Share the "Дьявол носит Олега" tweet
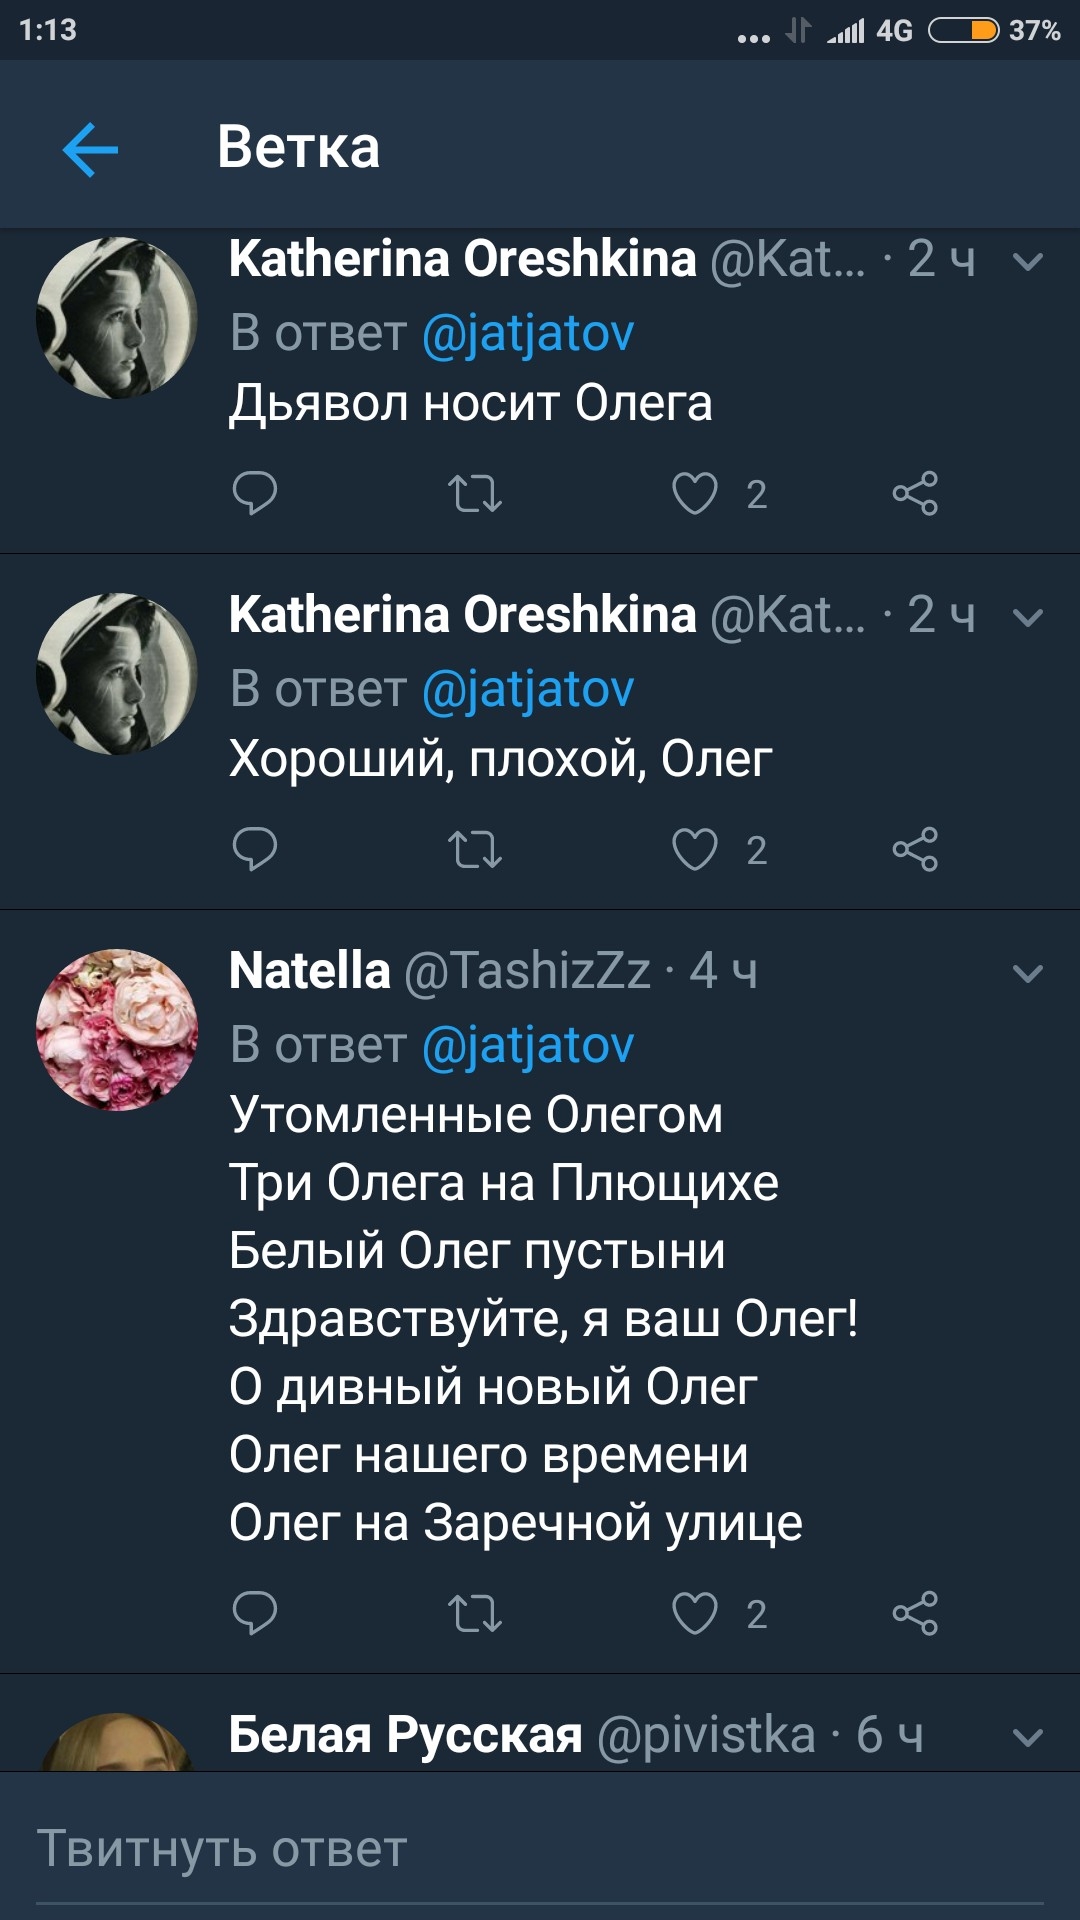1080x1920 pixels. click(x=915, y=493)
